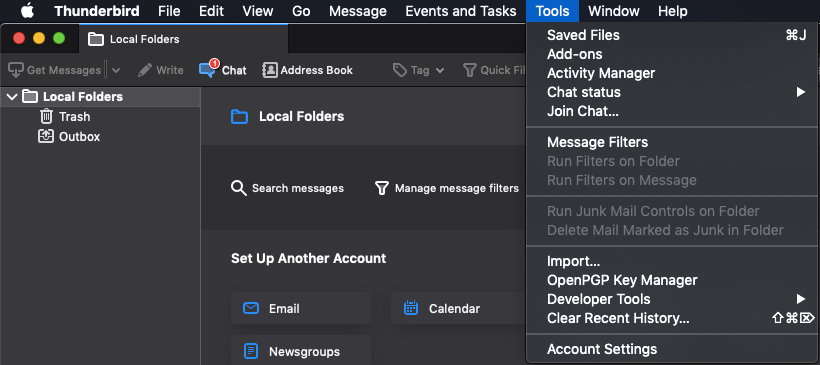820x365 pixels.
Task: Click the Tag label icon
Action: click(400, 70)
